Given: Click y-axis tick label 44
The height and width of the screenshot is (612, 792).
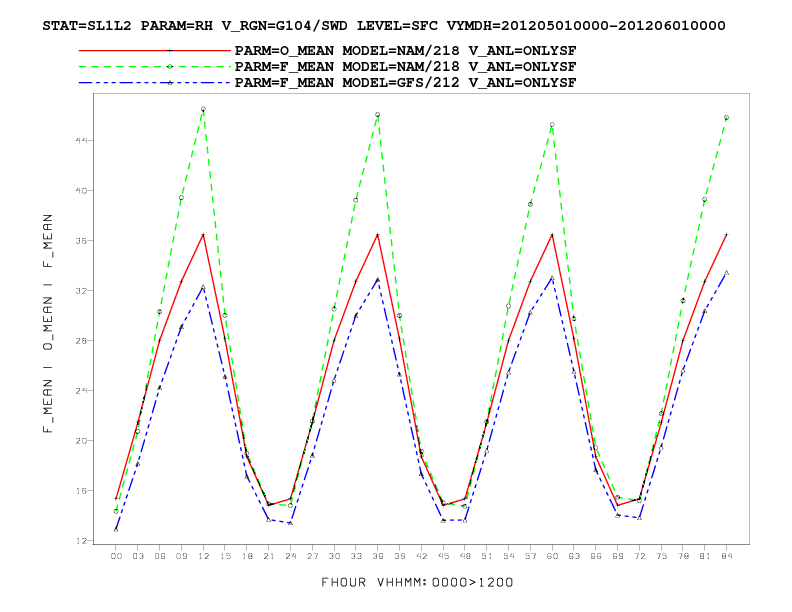Looking at the screenshot, I should (x=81, y=140).
